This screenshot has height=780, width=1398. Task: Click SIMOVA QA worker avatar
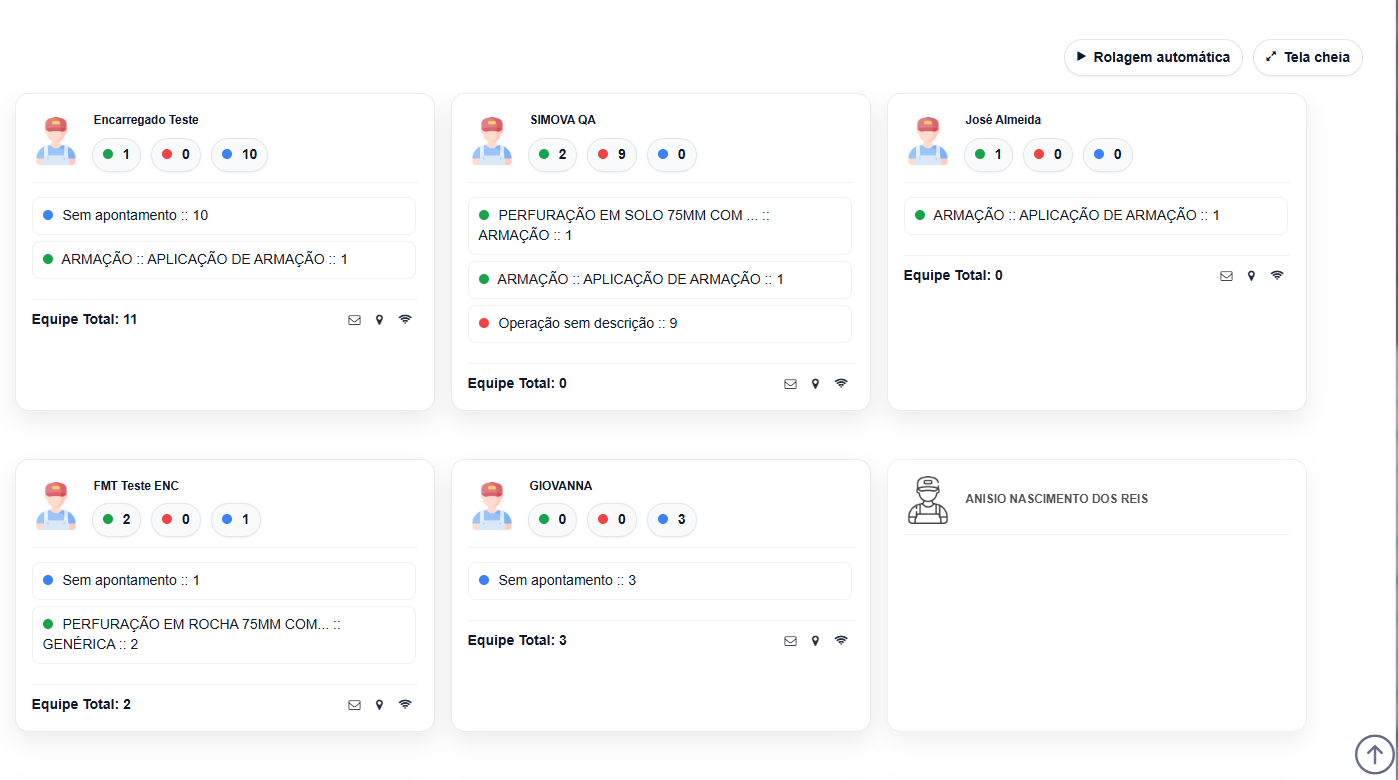[491, 140]
